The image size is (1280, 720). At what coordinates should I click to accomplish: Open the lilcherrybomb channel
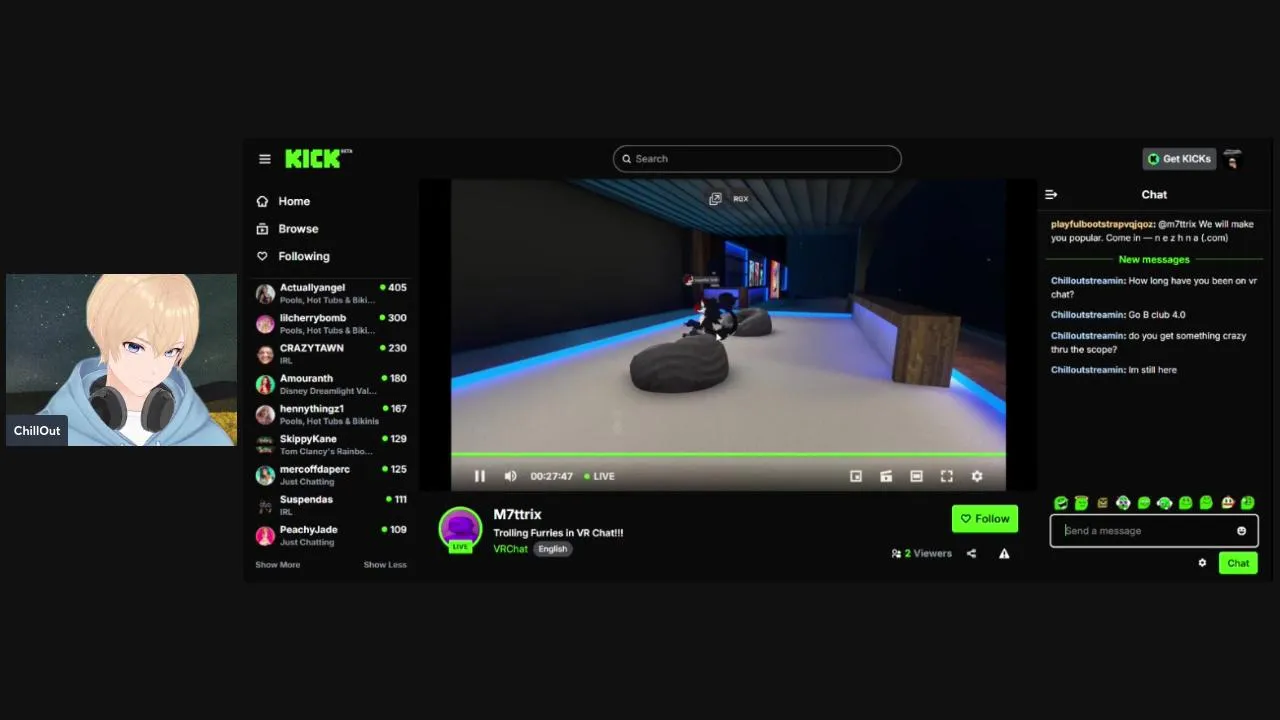coord(332,323)
